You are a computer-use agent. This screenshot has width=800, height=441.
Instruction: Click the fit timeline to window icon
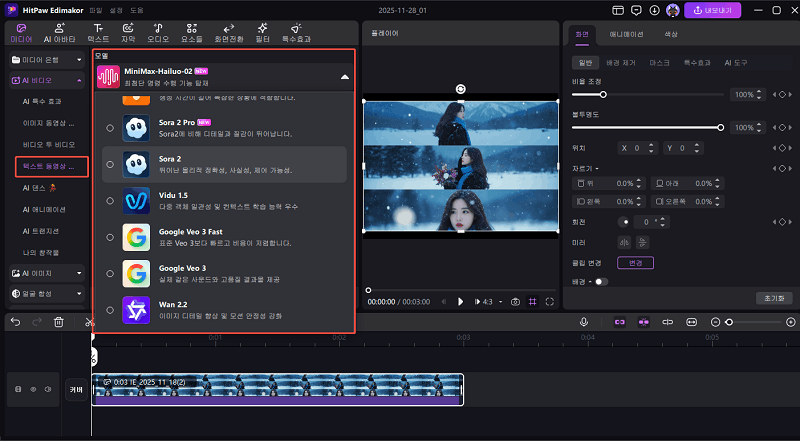691,322
